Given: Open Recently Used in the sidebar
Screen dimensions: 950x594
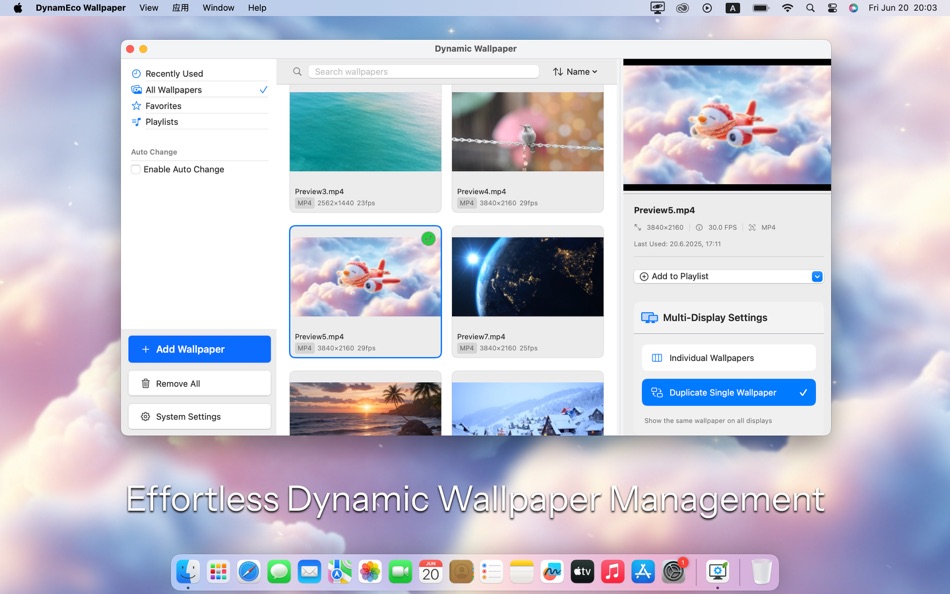Looking at the screenshot, I should click(199, 73).
